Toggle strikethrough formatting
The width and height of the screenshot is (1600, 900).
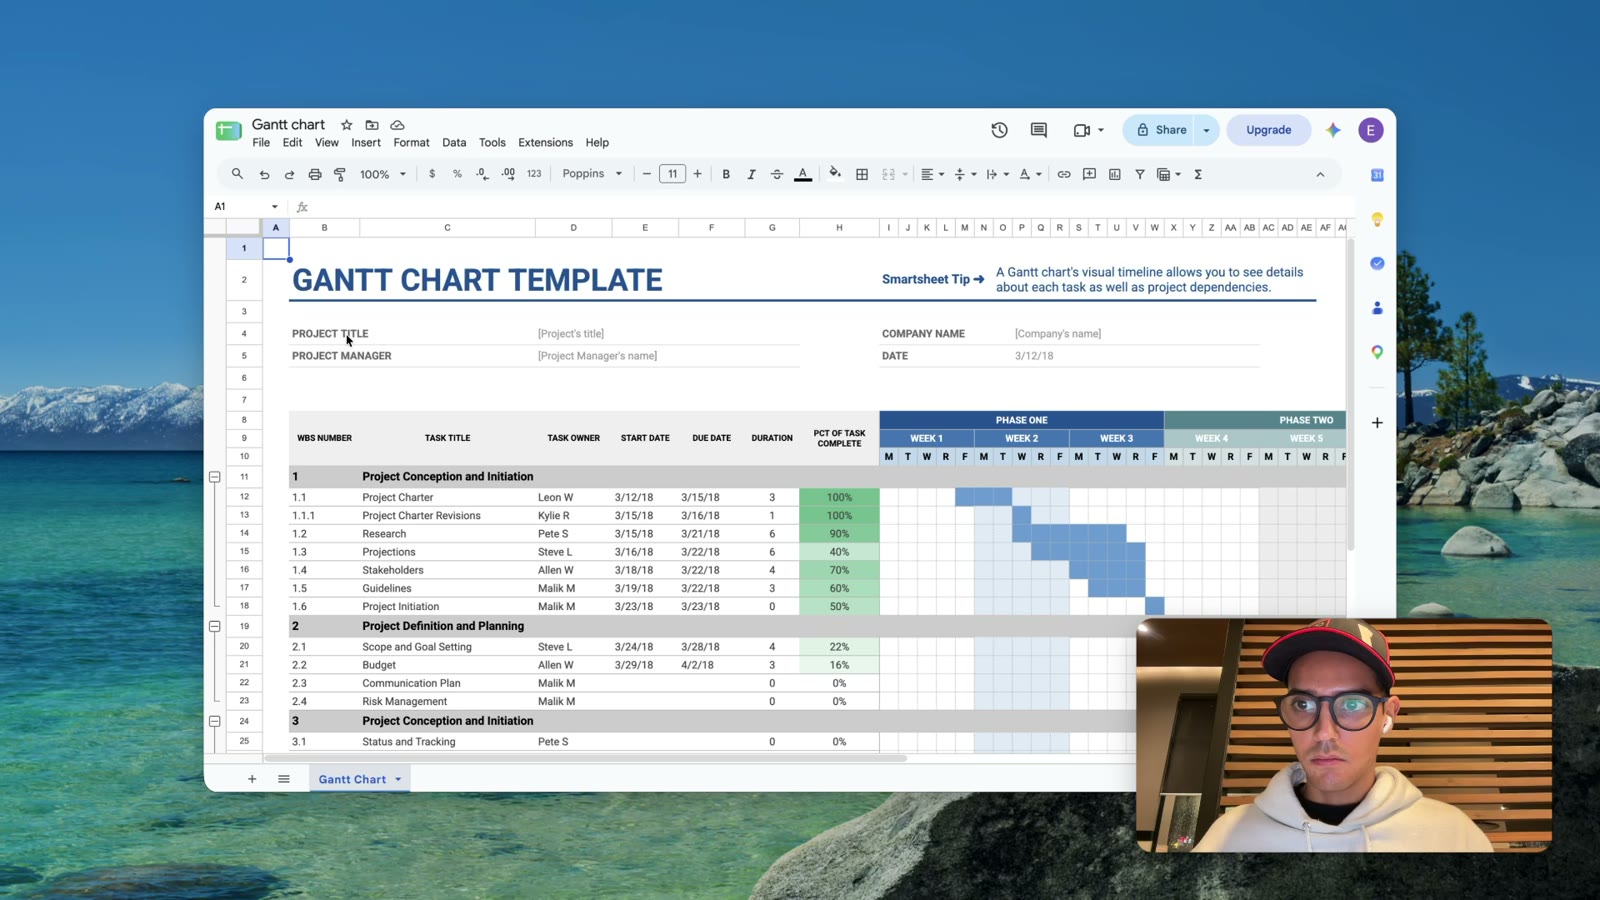point(777,174)
